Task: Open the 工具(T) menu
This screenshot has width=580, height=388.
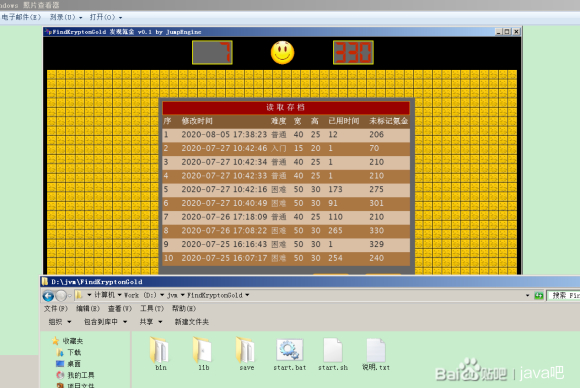Action: pos(152,308)
